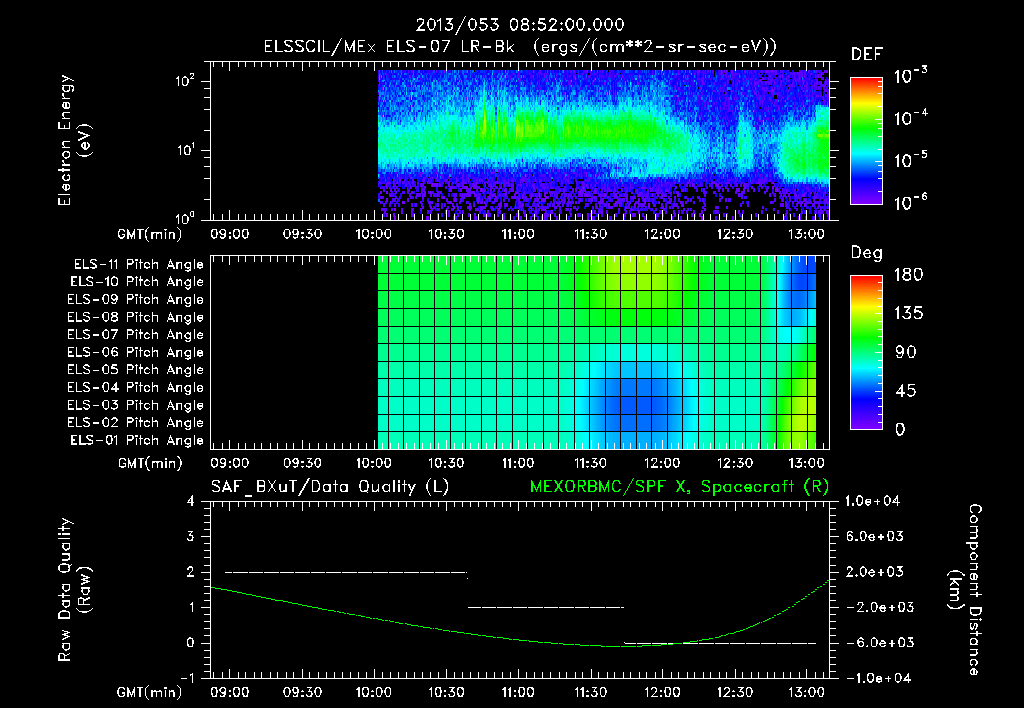1024x708 pixels.
Task: Click the DEF legend label
Action: [866, 55]
